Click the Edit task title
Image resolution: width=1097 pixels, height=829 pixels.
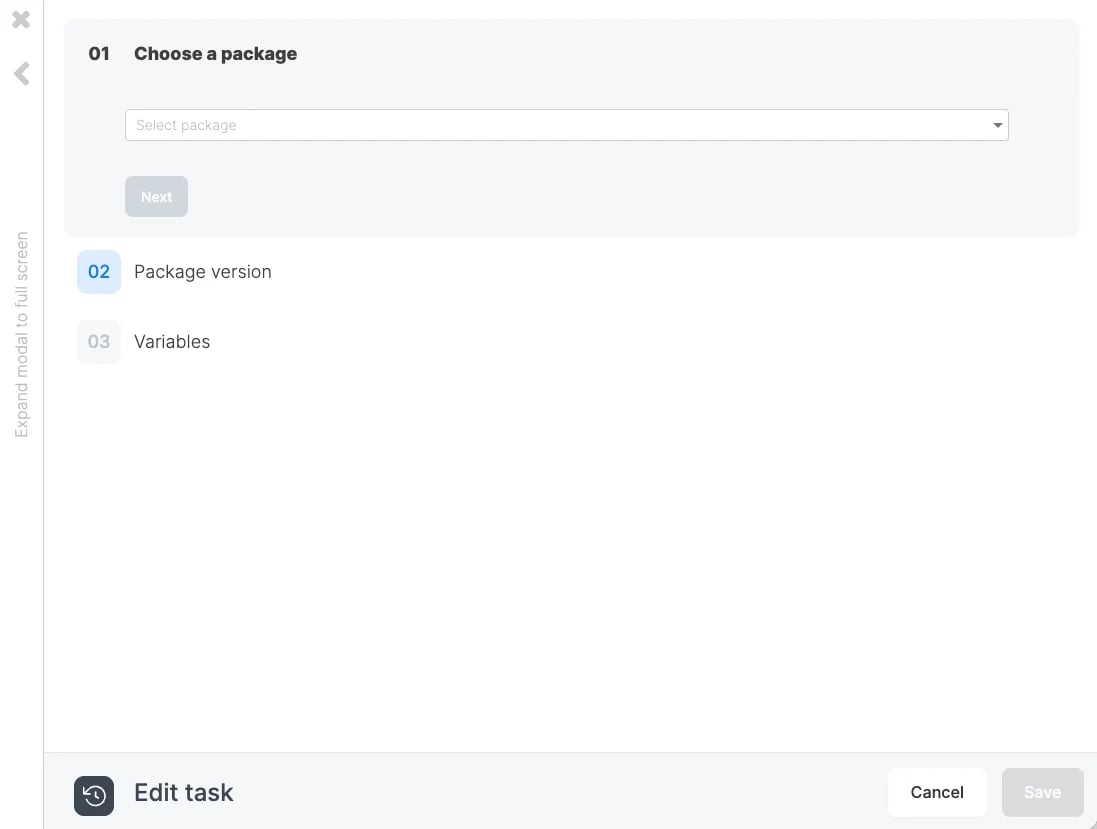pyautogui.click(x=183, y=793)
